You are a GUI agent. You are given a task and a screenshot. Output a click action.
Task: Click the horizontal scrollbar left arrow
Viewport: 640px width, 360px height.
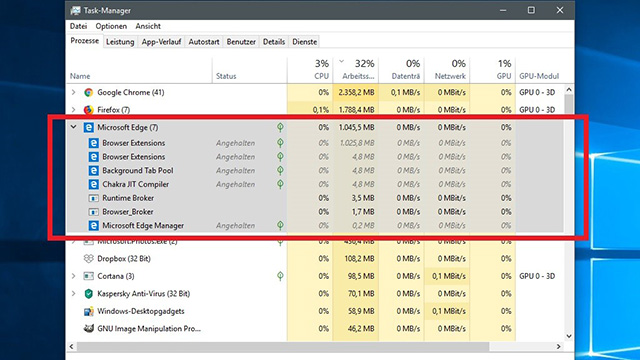[72, 347]
